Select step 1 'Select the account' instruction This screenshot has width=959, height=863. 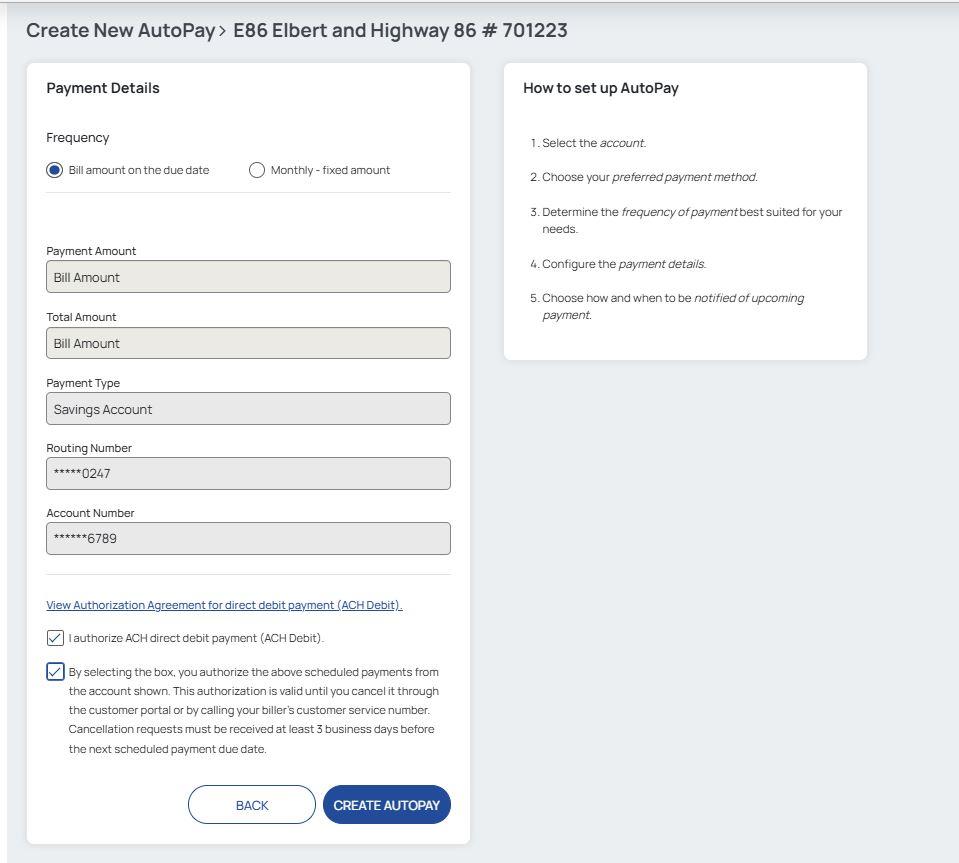click(593, 142)
